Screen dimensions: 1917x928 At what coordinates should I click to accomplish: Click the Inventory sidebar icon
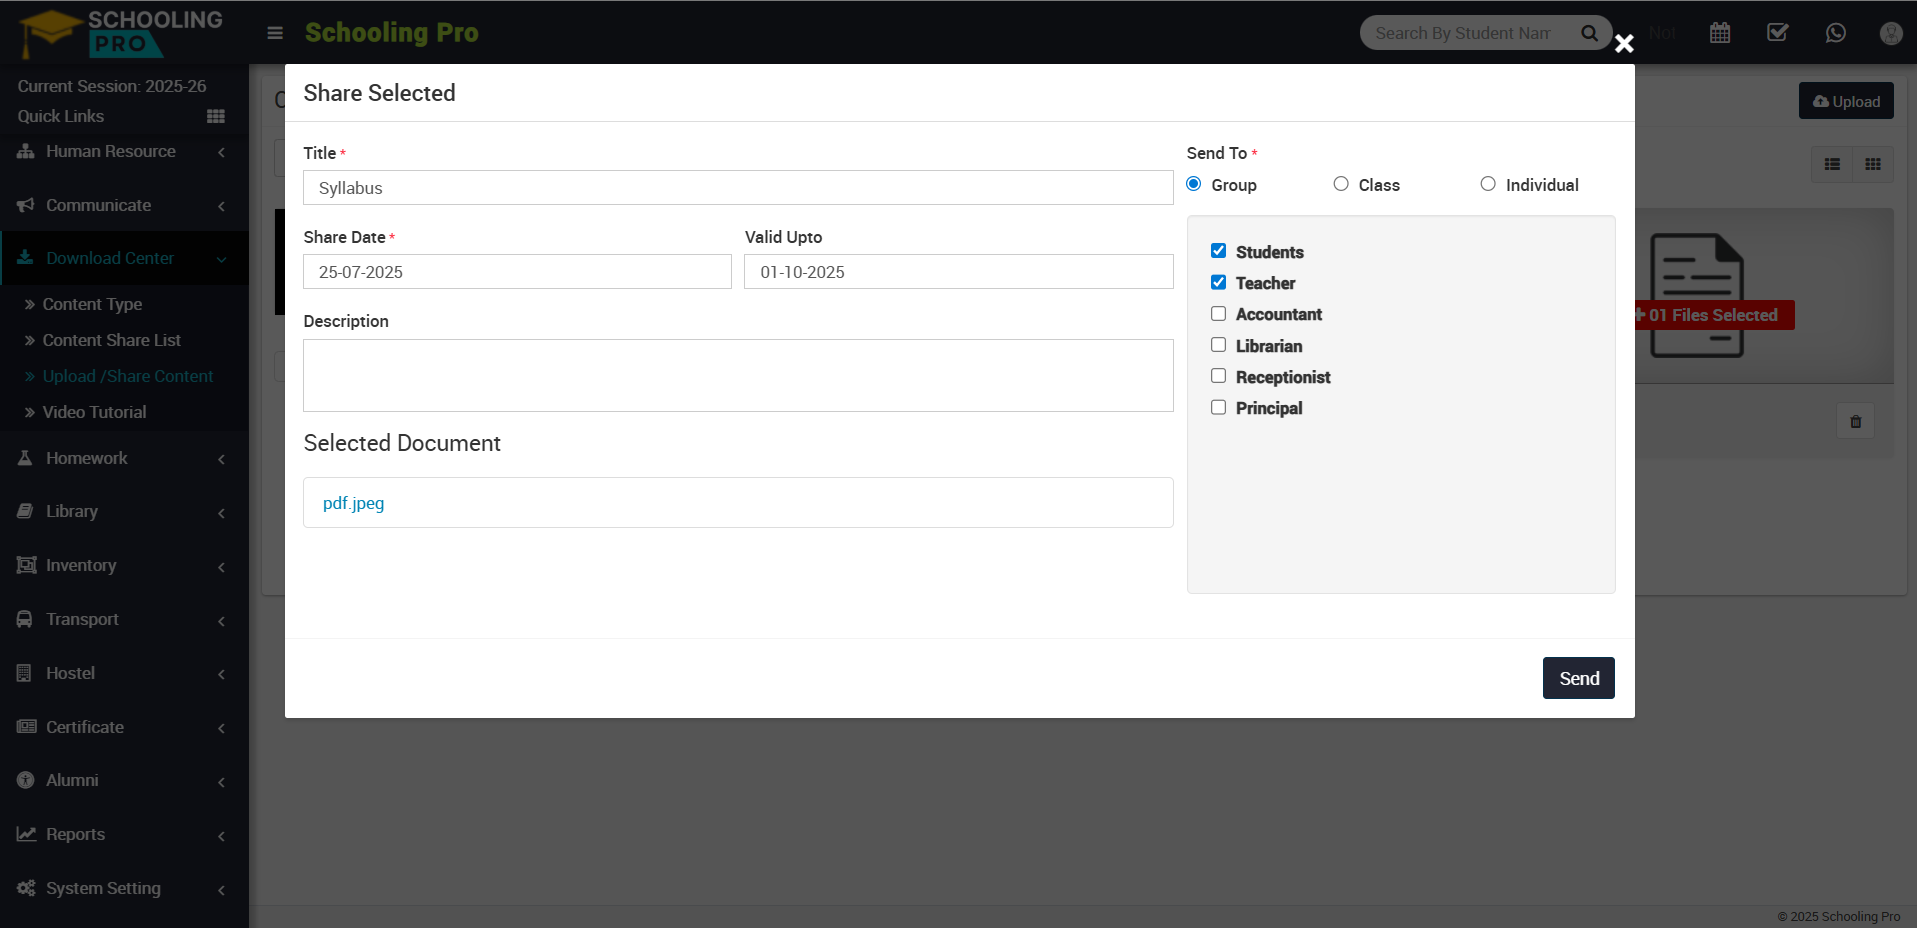pos(26,565)
